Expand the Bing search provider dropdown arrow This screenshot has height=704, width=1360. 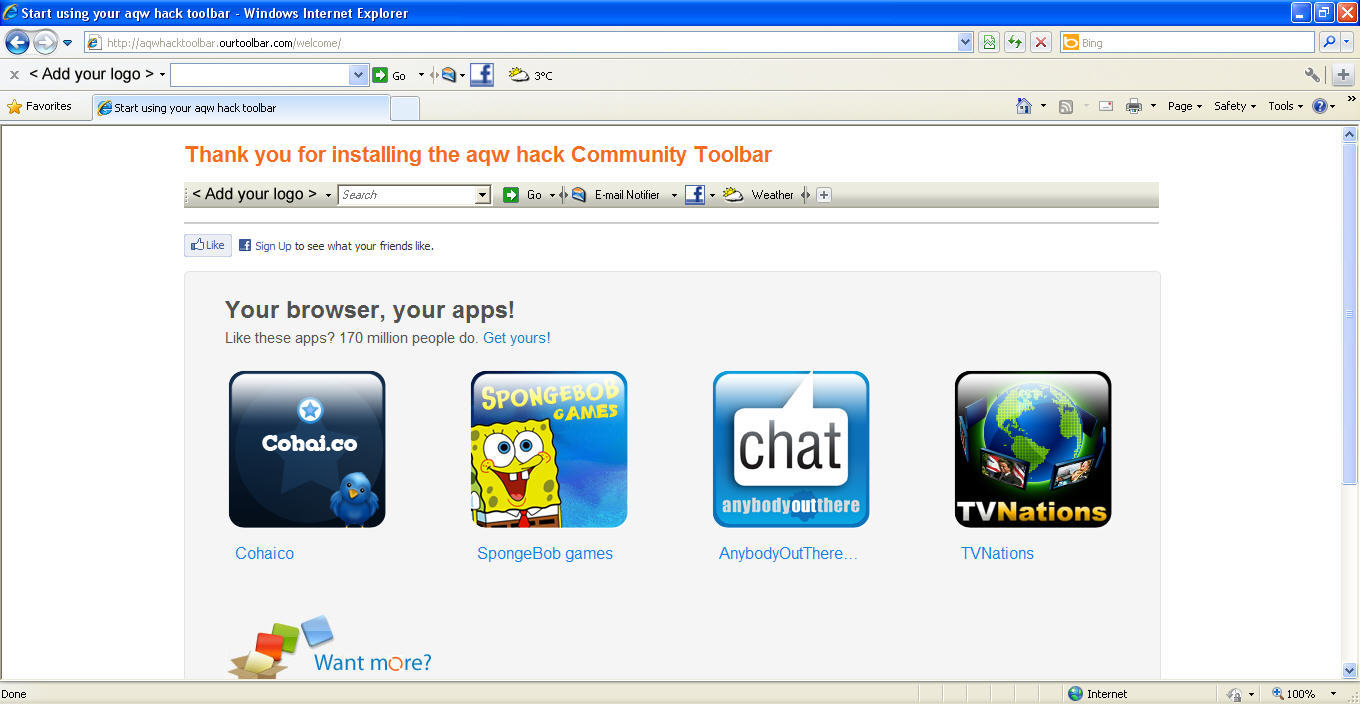(x=1347, y=42)
